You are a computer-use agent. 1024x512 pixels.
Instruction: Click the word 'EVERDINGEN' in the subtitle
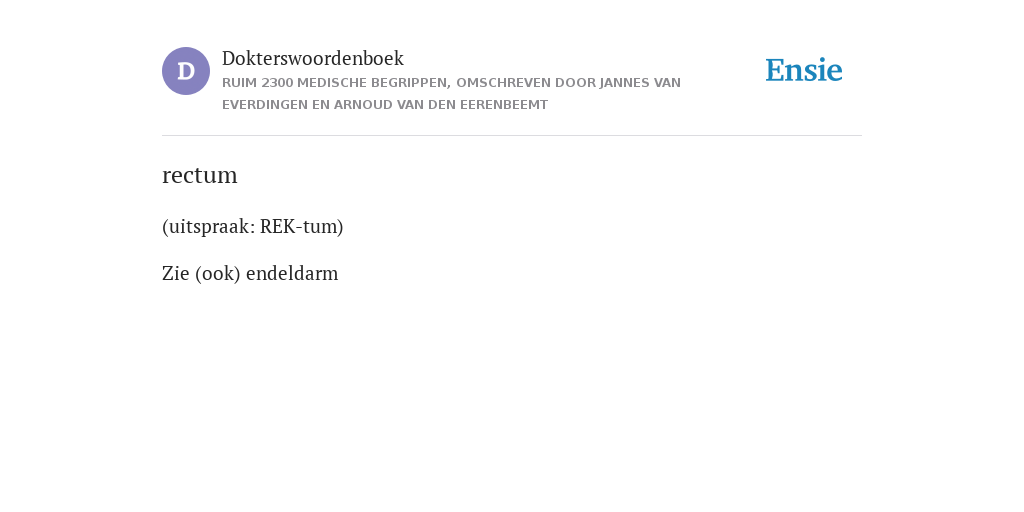265,105
